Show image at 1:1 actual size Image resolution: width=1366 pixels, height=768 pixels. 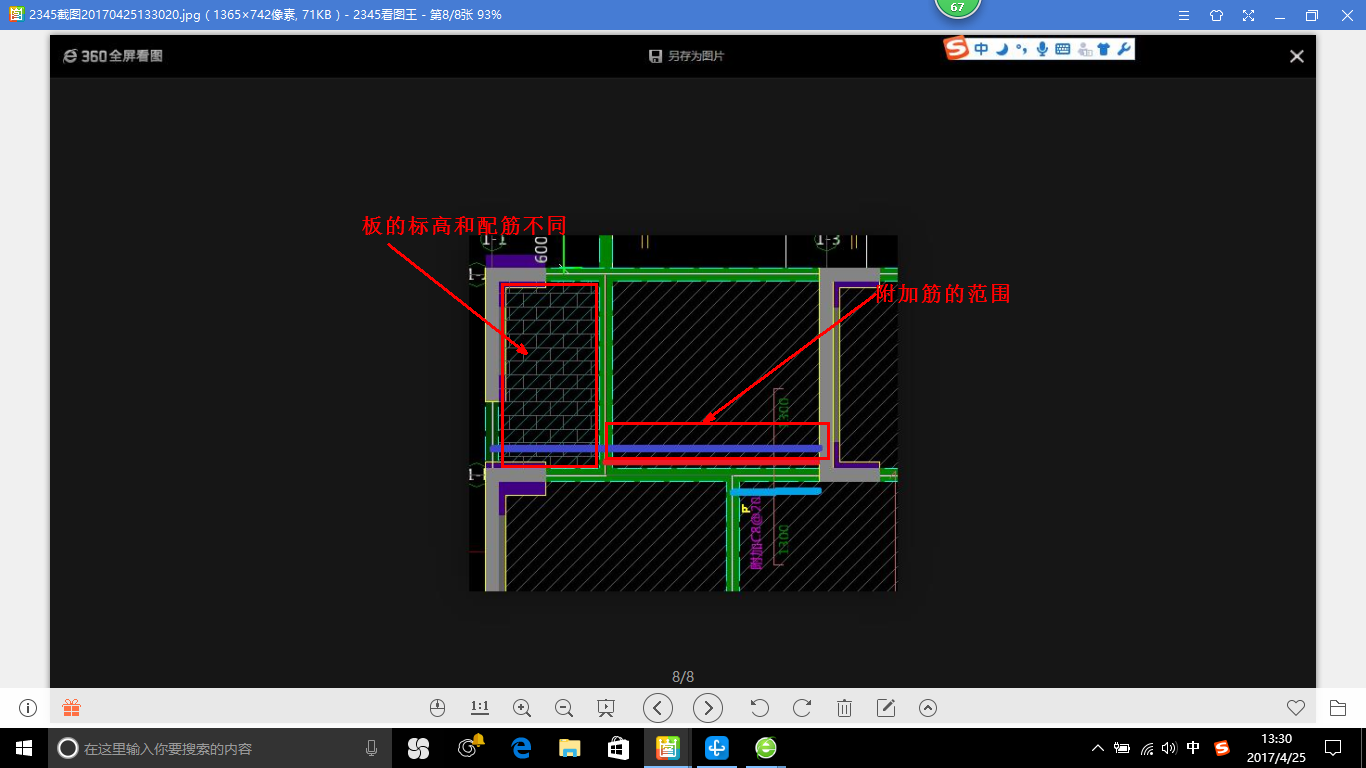(x=480, y=708)
